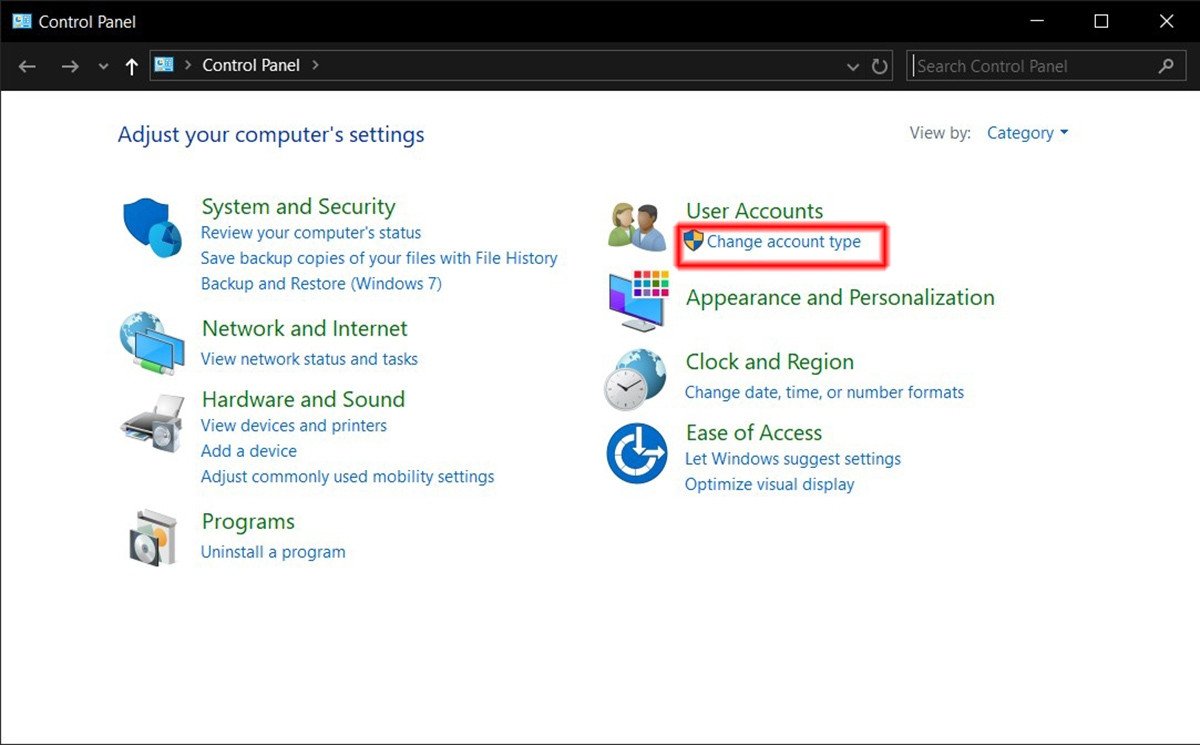Click the up navigation arrow
This screenshot has height=745, width=1200.
131,65
